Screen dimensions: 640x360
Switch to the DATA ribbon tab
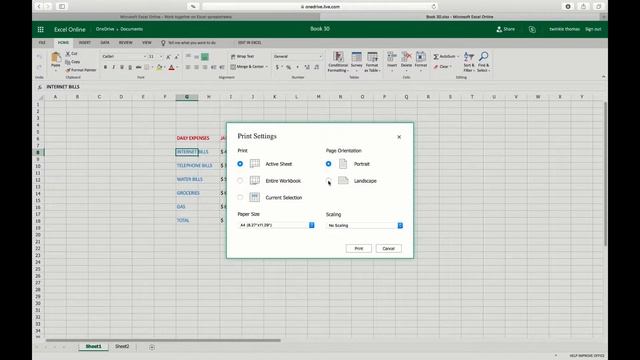click(105, 42)
